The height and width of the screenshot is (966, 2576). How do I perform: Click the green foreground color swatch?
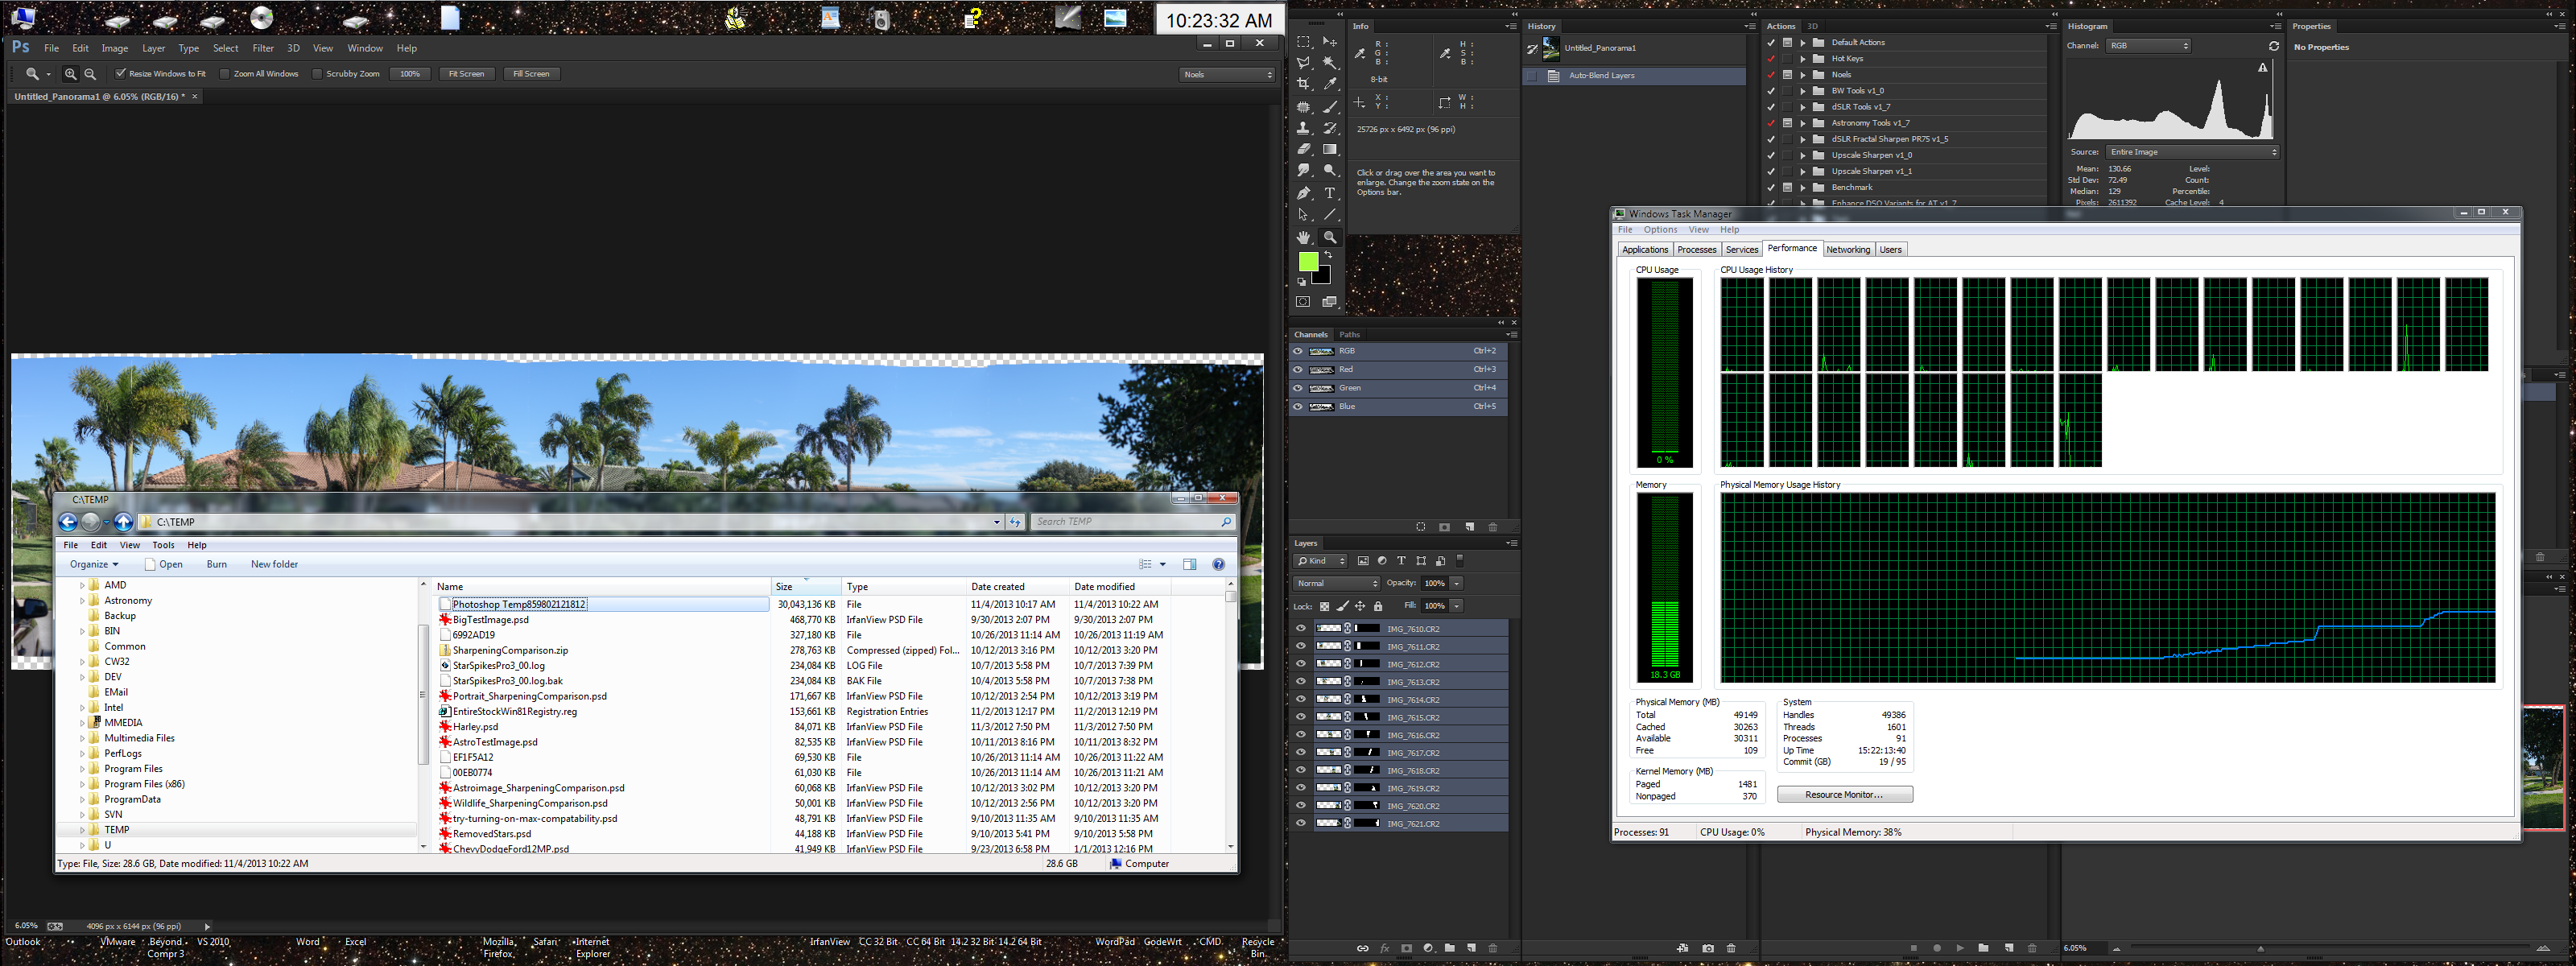point(1307,262)
